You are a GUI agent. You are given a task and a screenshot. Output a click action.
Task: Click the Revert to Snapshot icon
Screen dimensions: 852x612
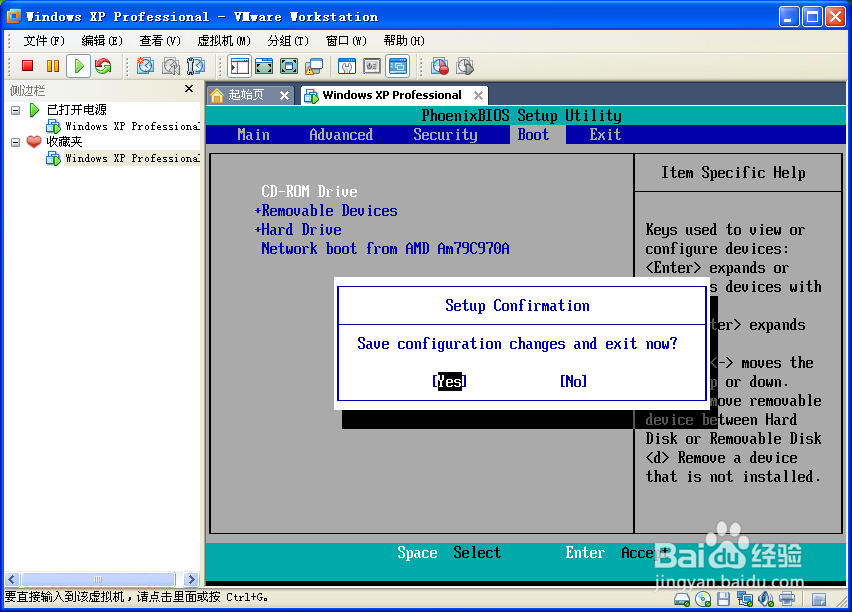click(x=171, y=66)
